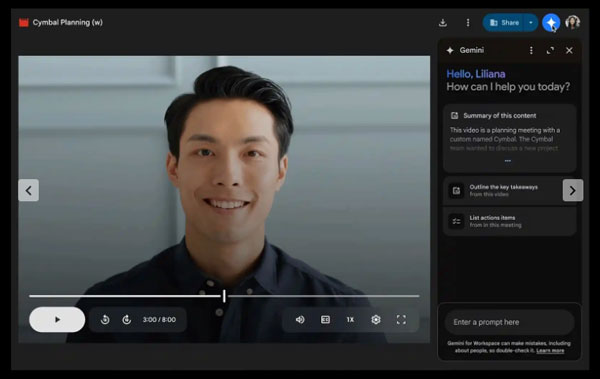Play the video
This screenshot has height=379, width=600.
coord(57,320)
